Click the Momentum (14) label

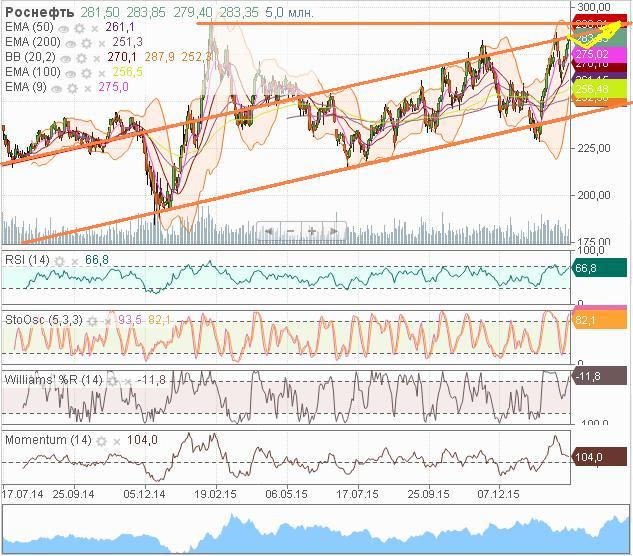click(48, 439)
